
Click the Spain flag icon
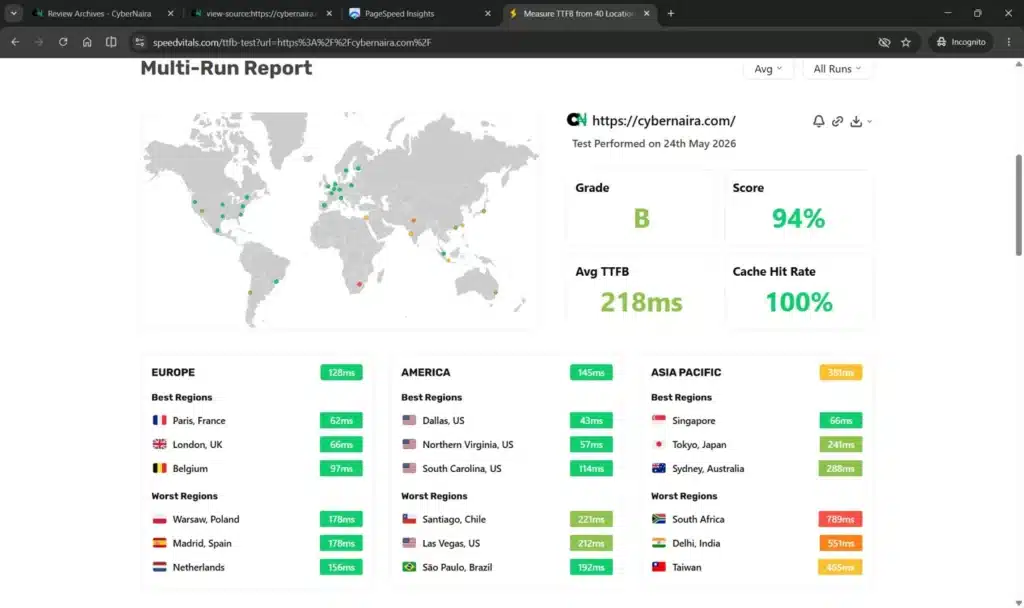point(159,543)
